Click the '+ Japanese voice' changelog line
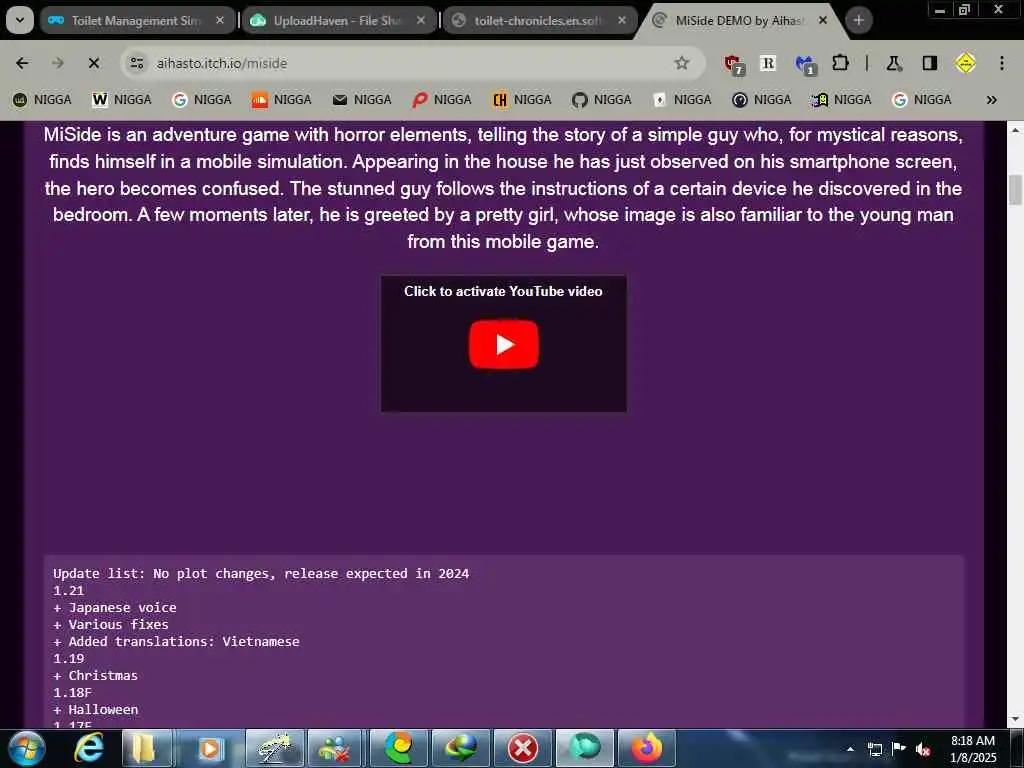Image resolution: width=1024 pixels, height=768 pixels. pos(115,607)
